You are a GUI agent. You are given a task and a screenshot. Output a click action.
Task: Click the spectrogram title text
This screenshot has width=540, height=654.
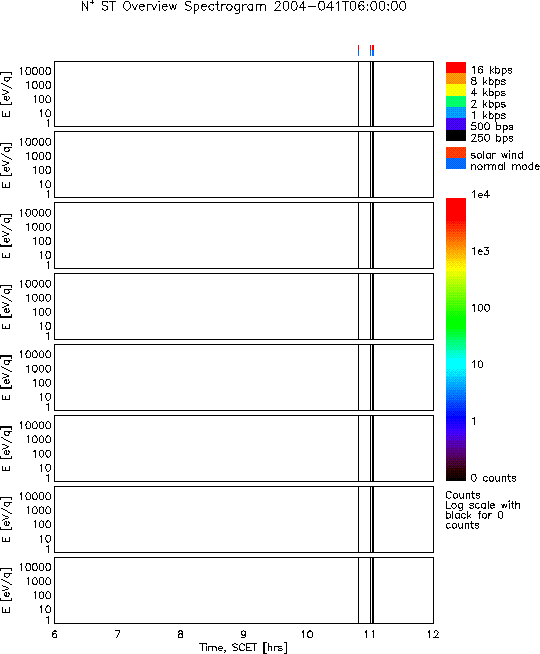tap(244, 7)
